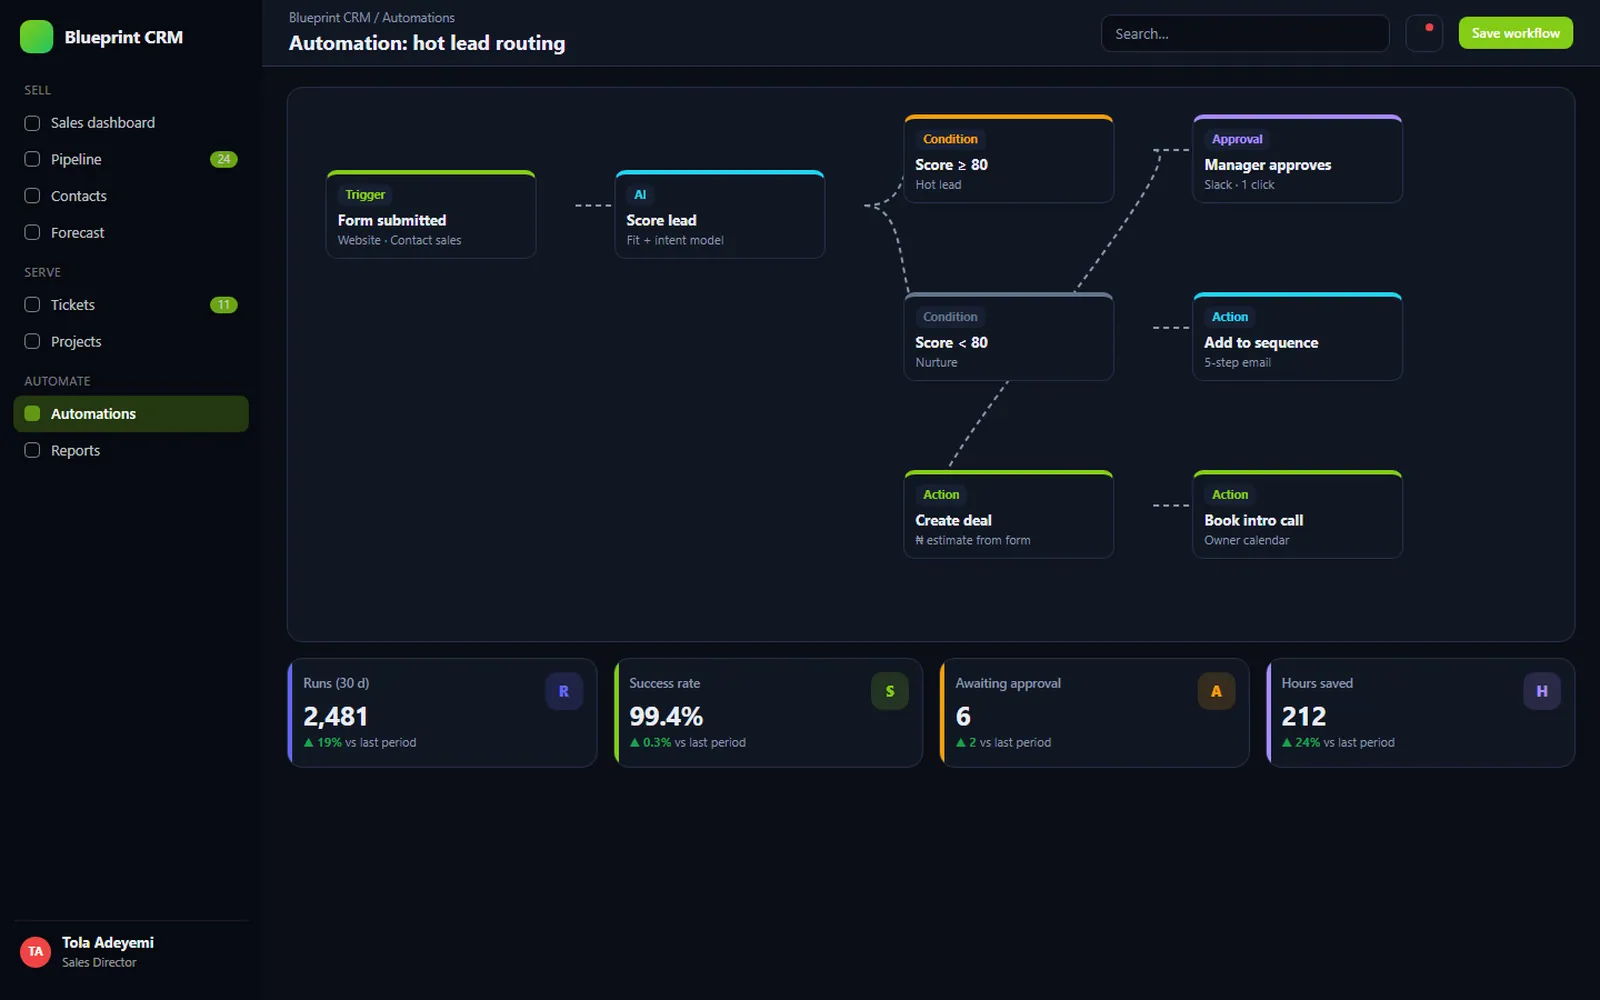Click the 2,481 runs value

336,717
